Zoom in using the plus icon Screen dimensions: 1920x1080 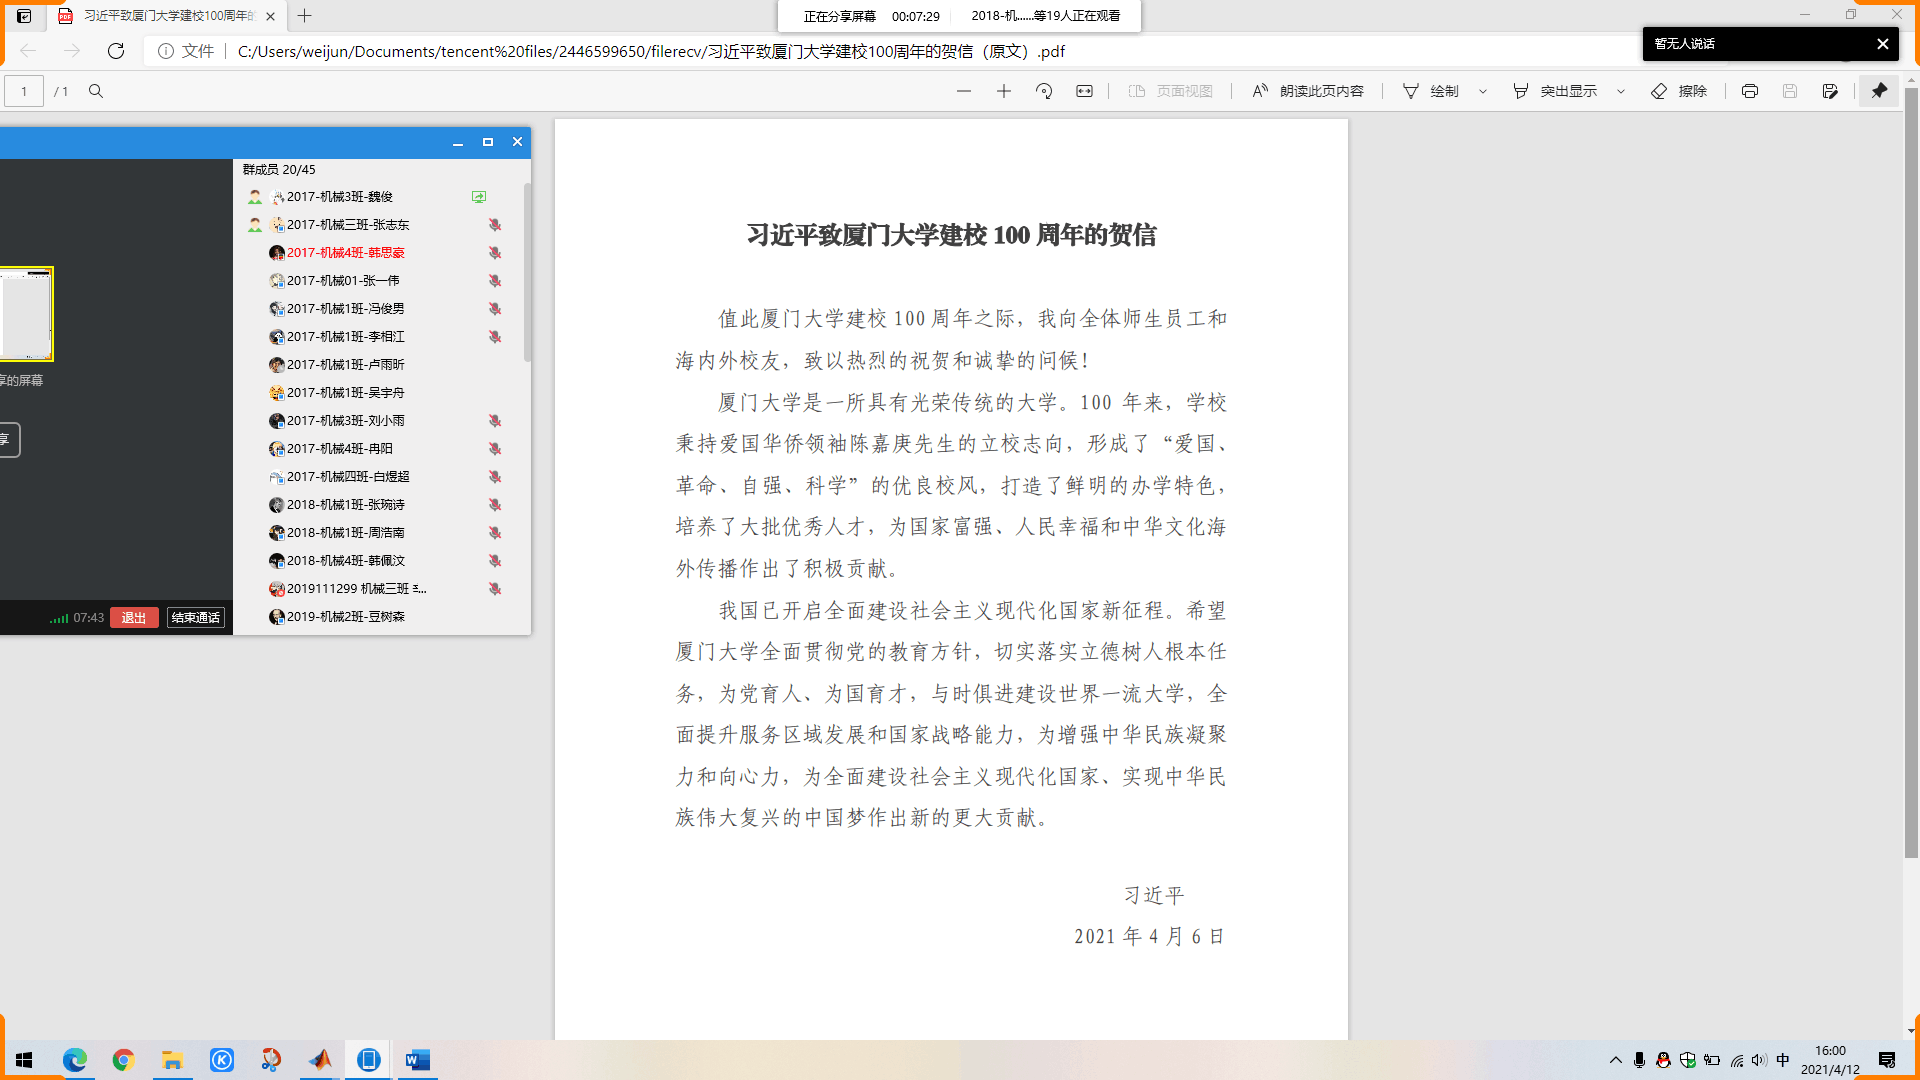tap(1004, 91)
